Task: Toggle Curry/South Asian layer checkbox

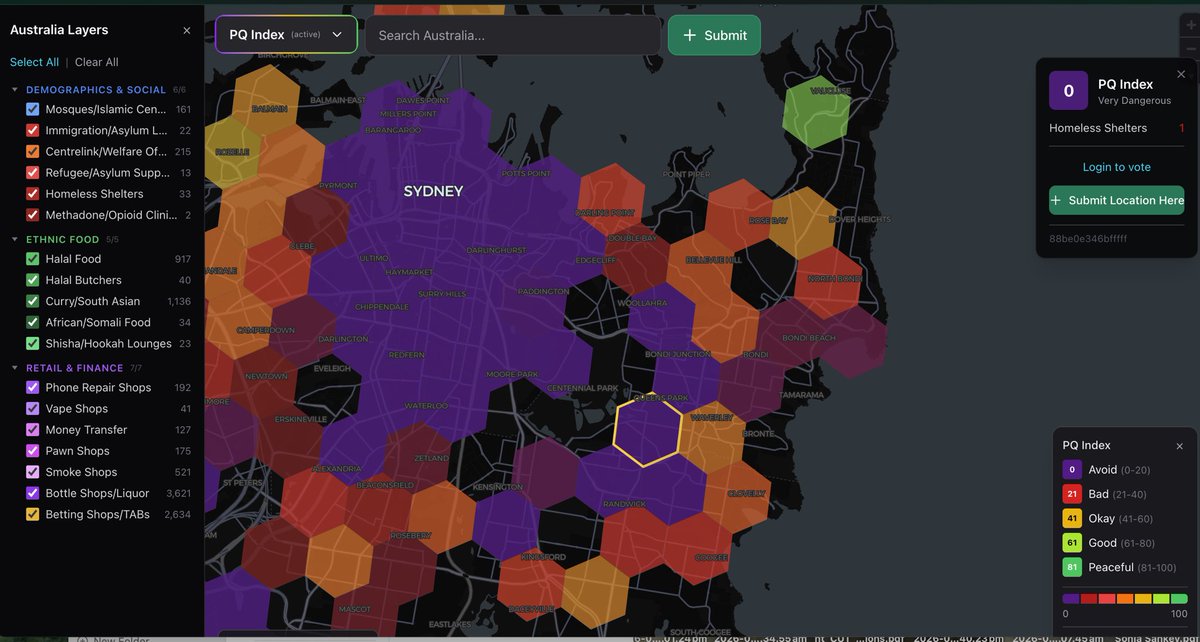Action: tap(33, 301)
